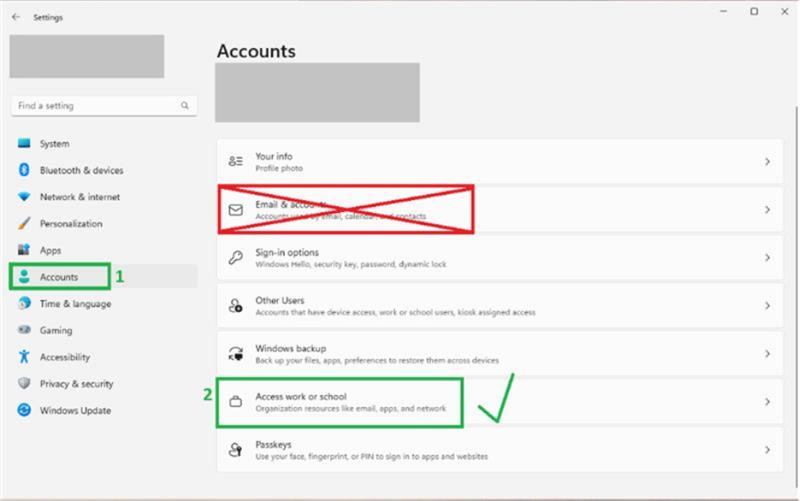This screenshot has width=800, height=501.
Task: Open Apps settings label
Action: [51, 250]
